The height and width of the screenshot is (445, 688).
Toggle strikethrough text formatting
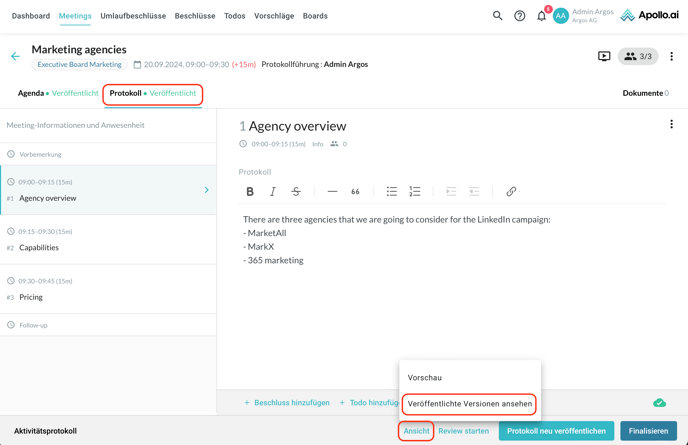296,191
